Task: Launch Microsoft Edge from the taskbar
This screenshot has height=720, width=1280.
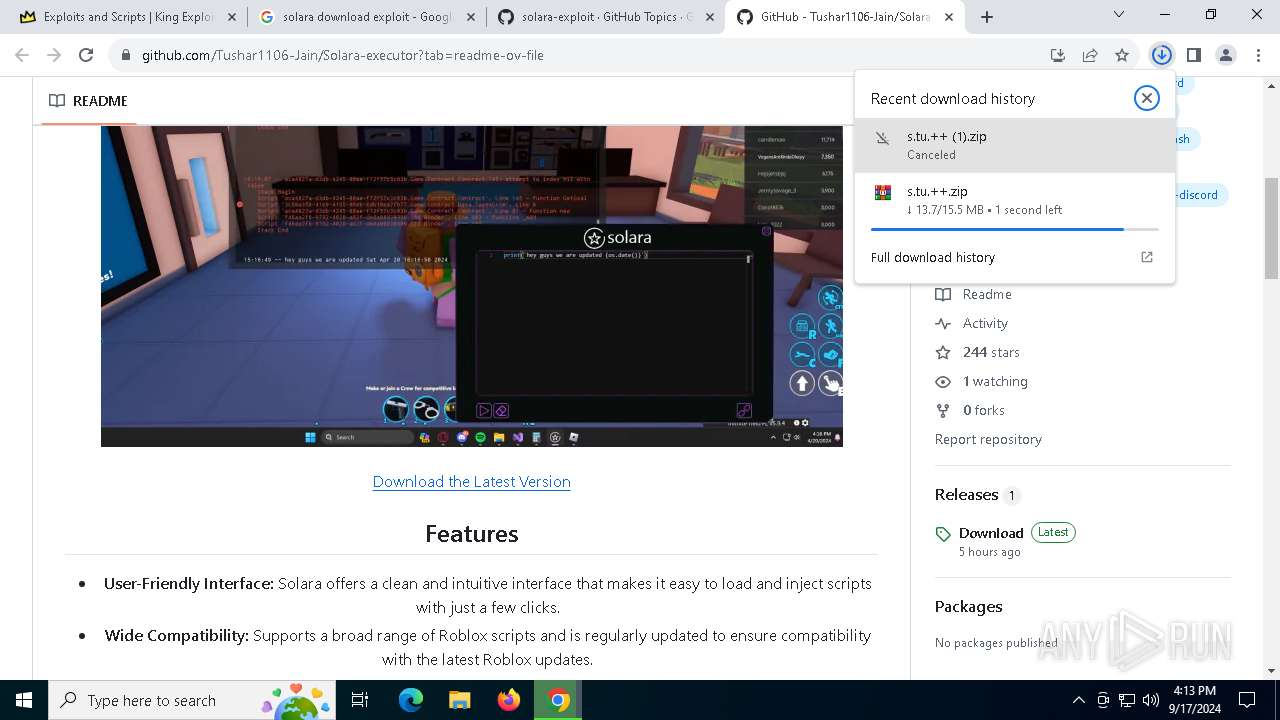Action: coord(411,700)
